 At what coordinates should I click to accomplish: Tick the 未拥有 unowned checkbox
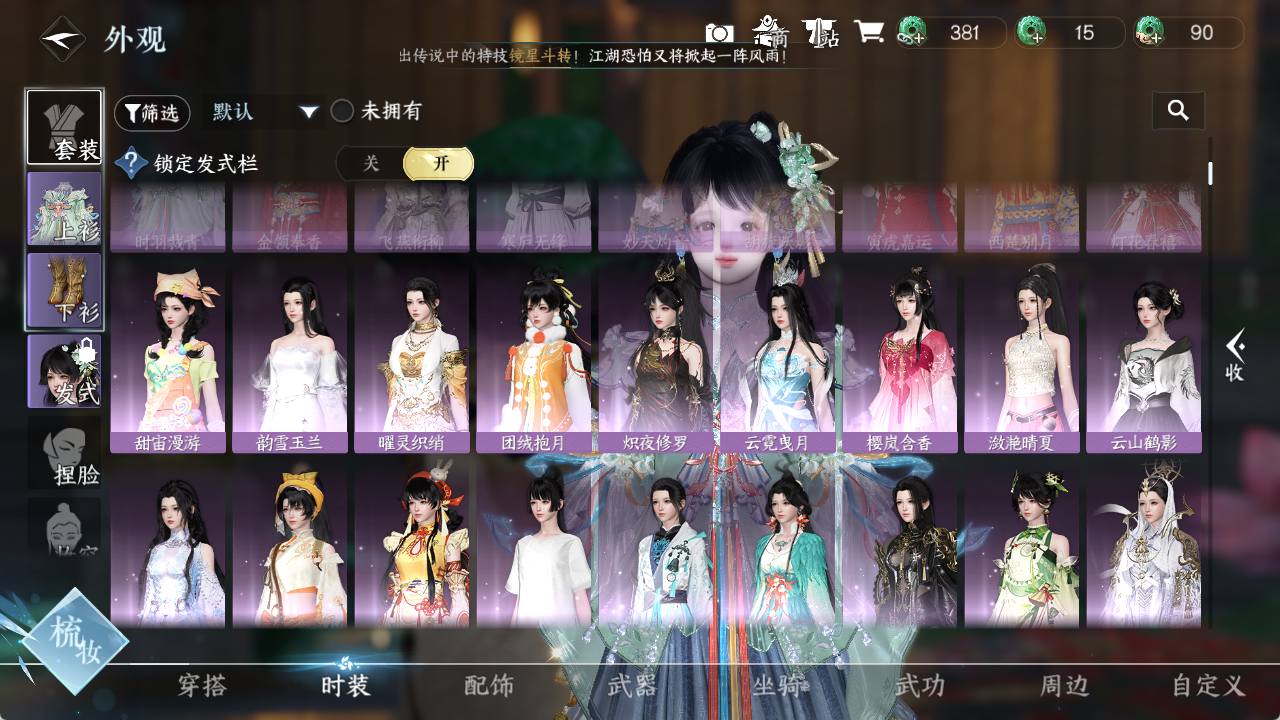pyautogui.click(x=342, y=111)
